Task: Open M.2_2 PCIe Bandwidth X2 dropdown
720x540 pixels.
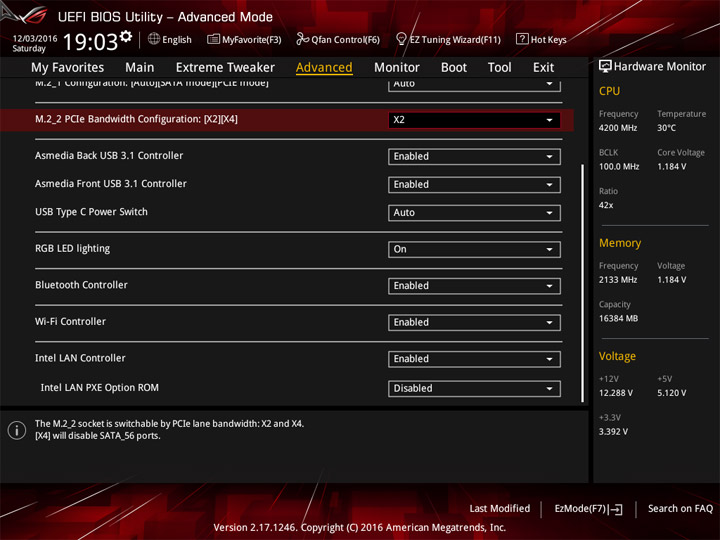Action: [474, 120]
